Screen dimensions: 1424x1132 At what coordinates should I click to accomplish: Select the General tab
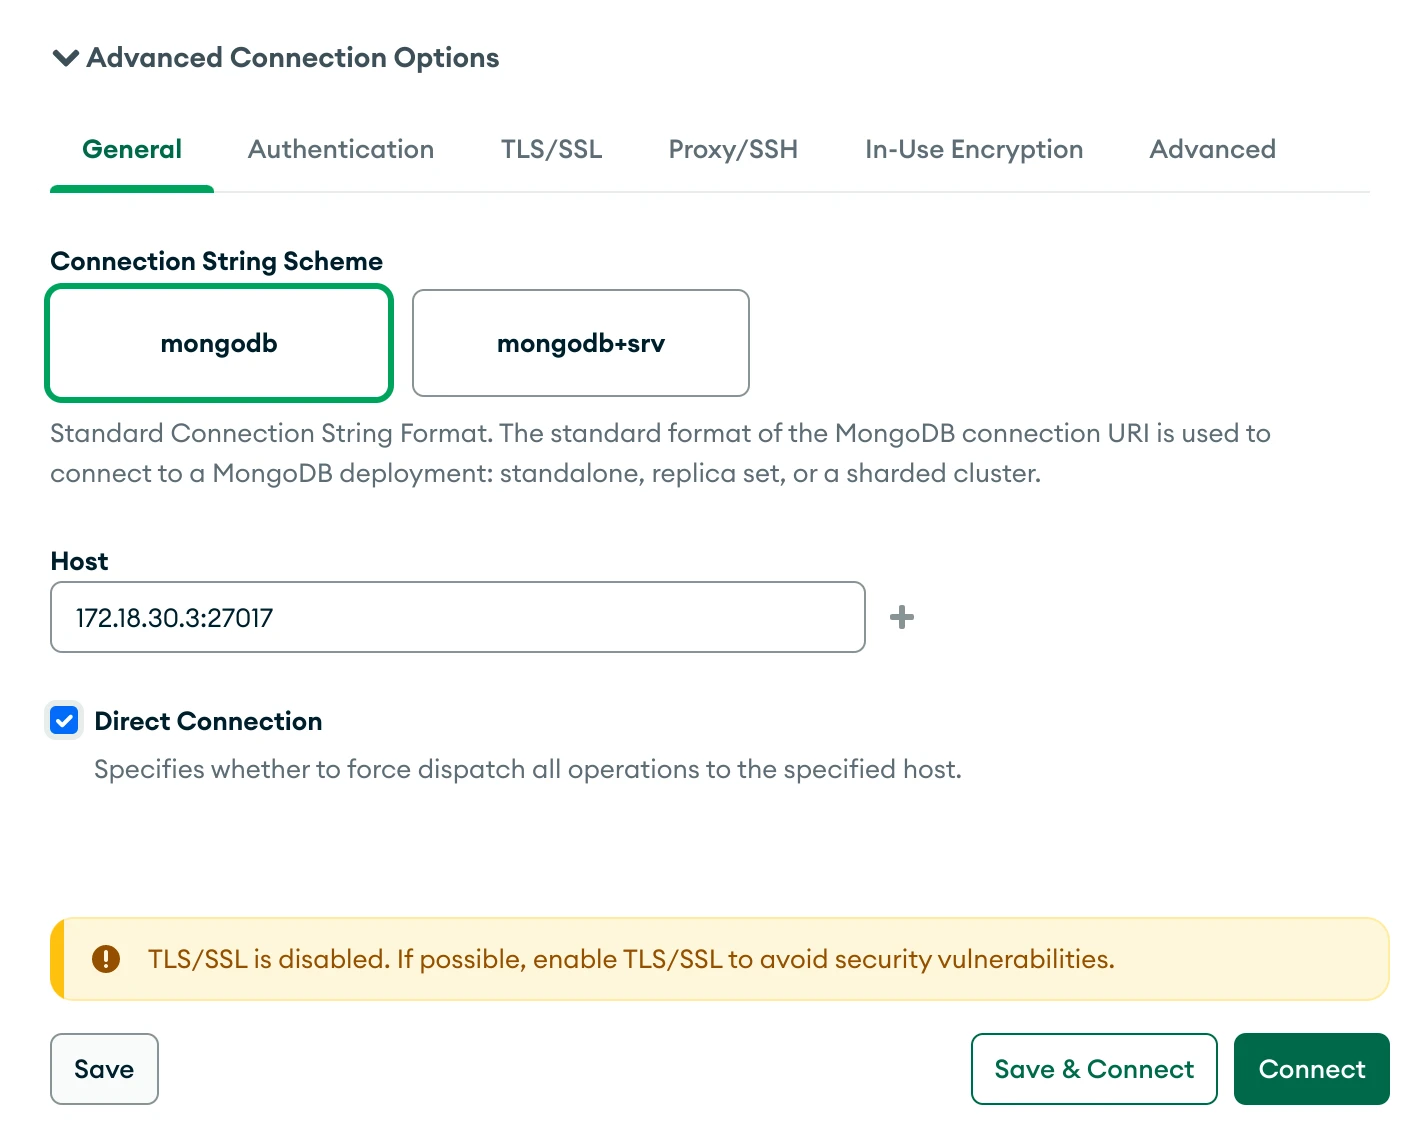click(x=131, y=149)
